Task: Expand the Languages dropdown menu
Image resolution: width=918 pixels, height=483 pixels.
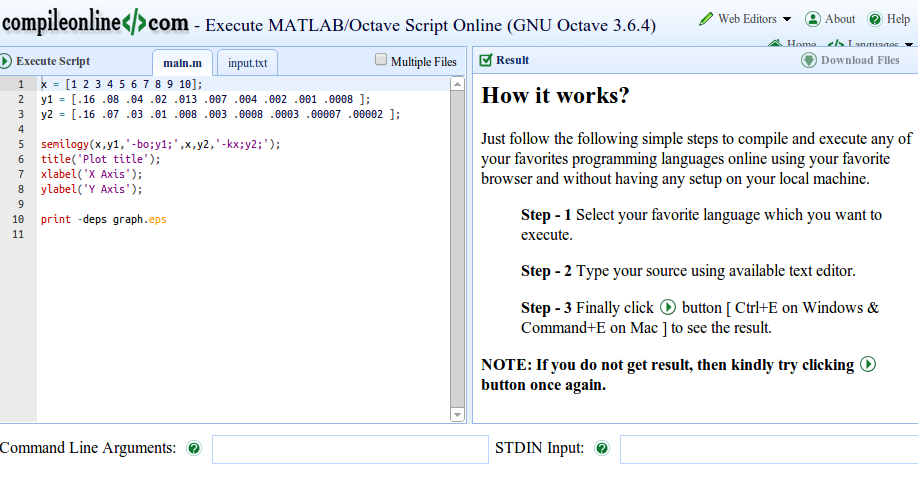Action: pos(908,44)
